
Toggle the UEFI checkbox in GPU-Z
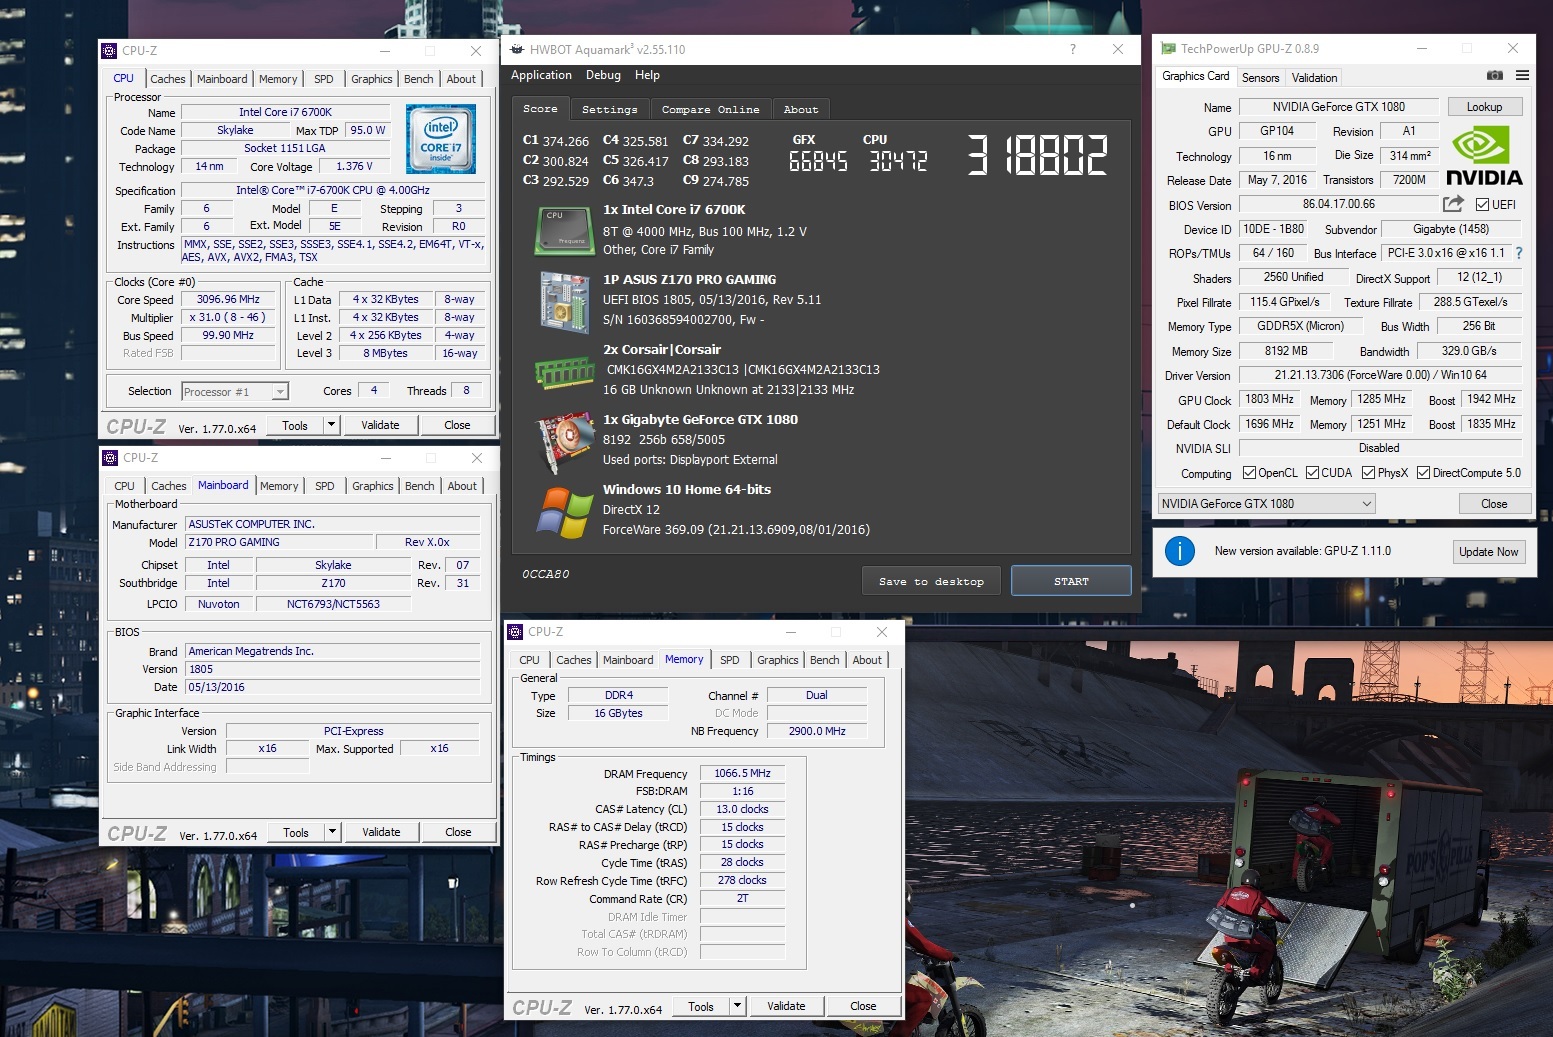point(1482,205)
